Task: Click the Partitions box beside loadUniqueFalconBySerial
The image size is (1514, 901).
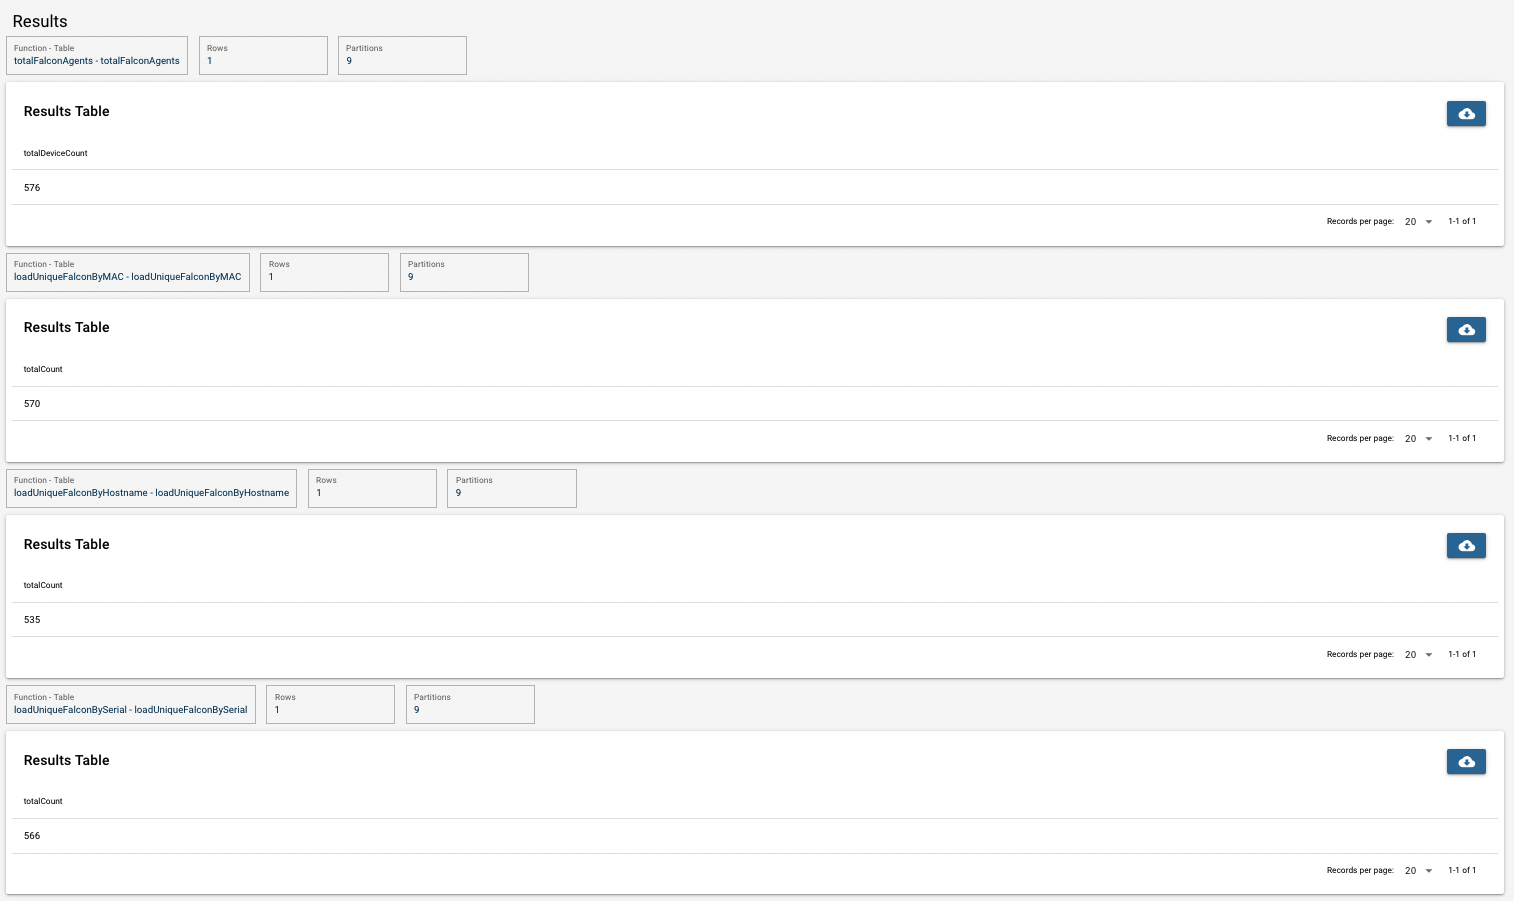Action: [x=470, y=704]
